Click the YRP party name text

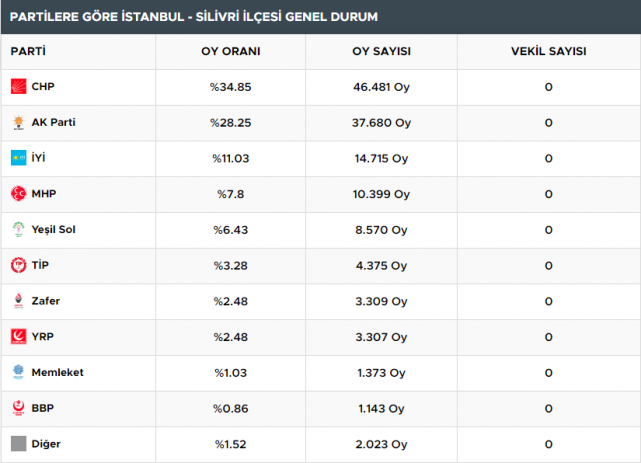point(43,336)
